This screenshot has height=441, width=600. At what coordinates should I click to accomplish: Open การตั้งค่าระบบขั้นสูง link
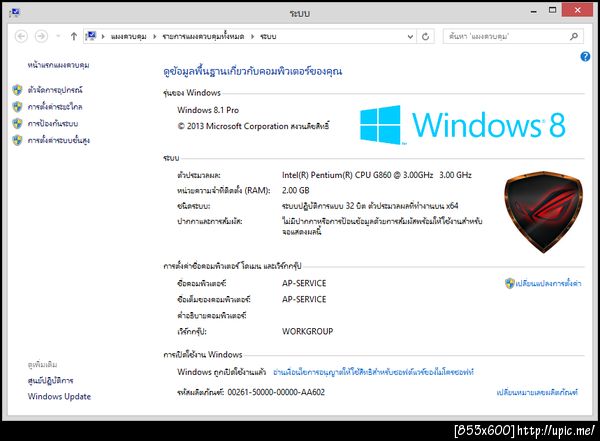tap(59, 140)
